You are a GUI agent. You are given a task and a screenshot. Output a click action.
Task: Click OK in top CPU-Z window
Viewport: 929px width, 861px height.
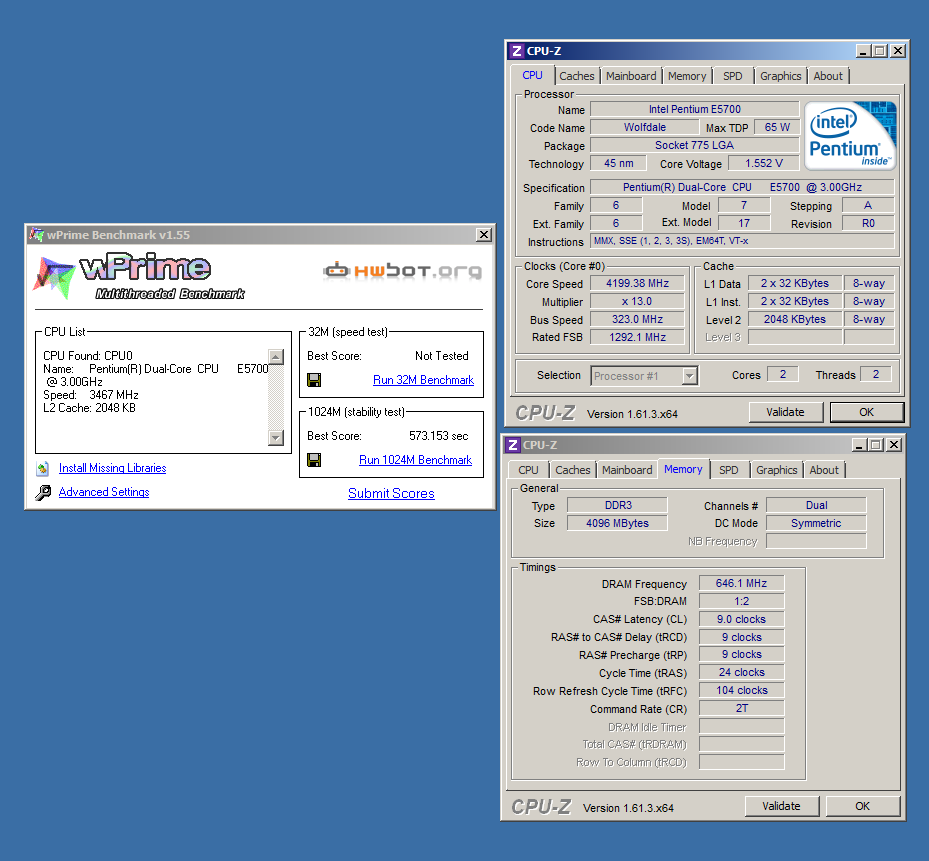(x=867, y=412)
